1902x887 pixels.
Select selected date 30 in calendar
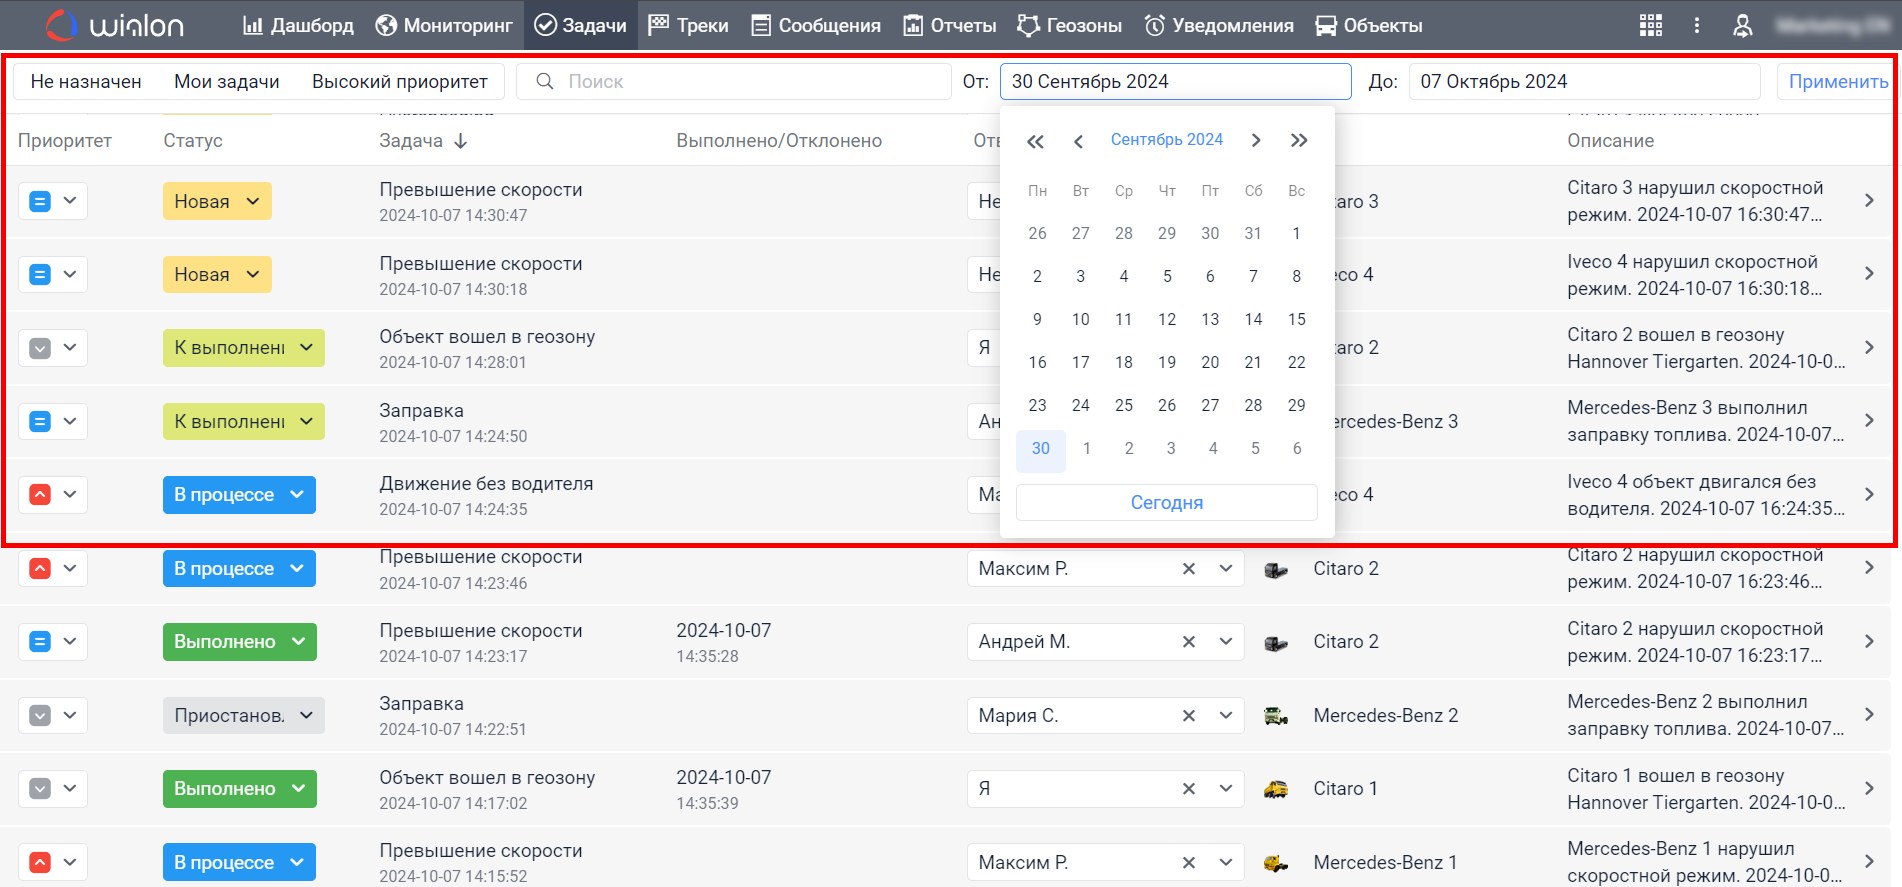[1040, 449]
